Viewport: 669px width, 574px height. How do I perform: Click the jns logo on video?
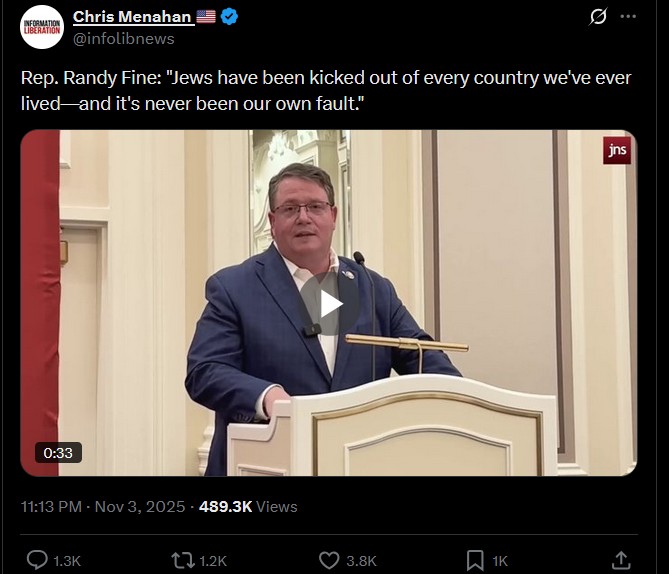pyautogui.click(x=616, y=150)
